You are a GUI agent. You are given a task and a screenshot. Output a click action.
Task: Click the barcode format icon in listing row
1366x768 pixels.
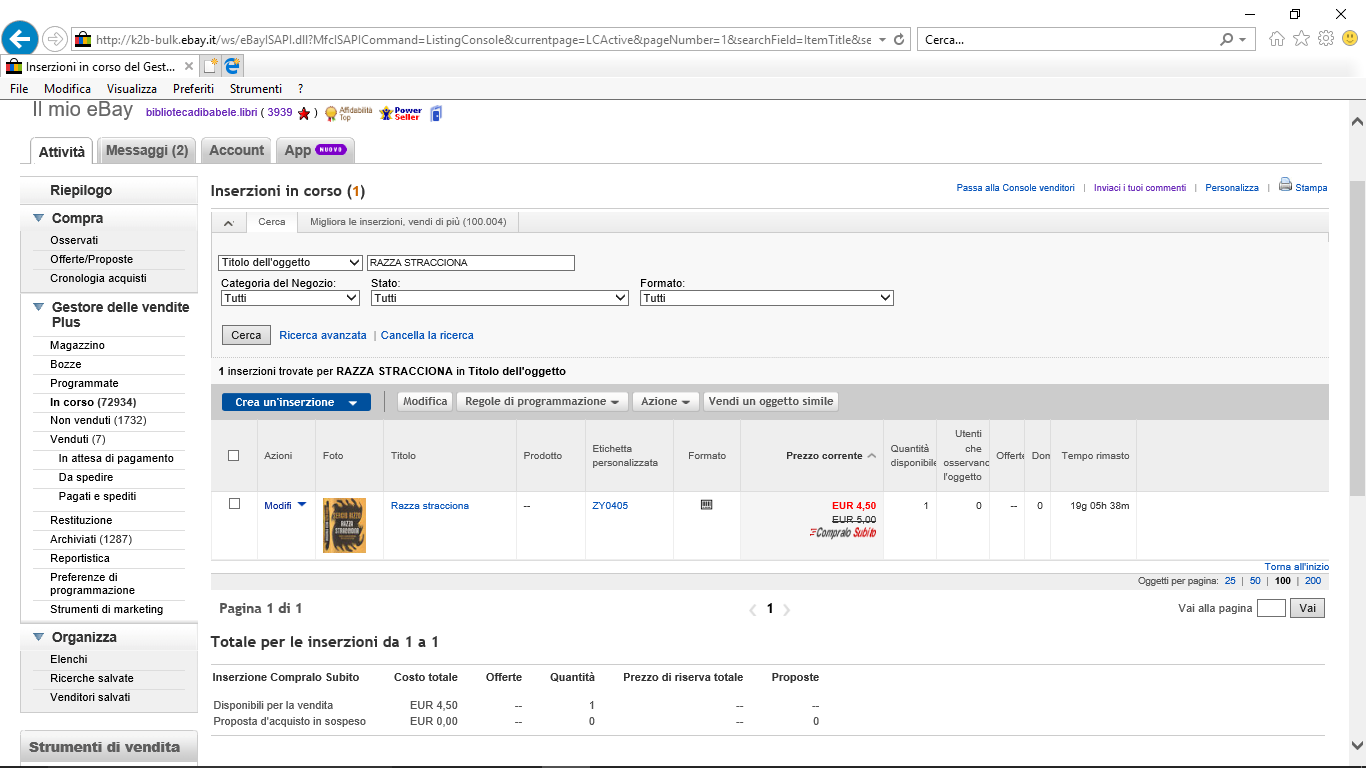click(707, 505)
